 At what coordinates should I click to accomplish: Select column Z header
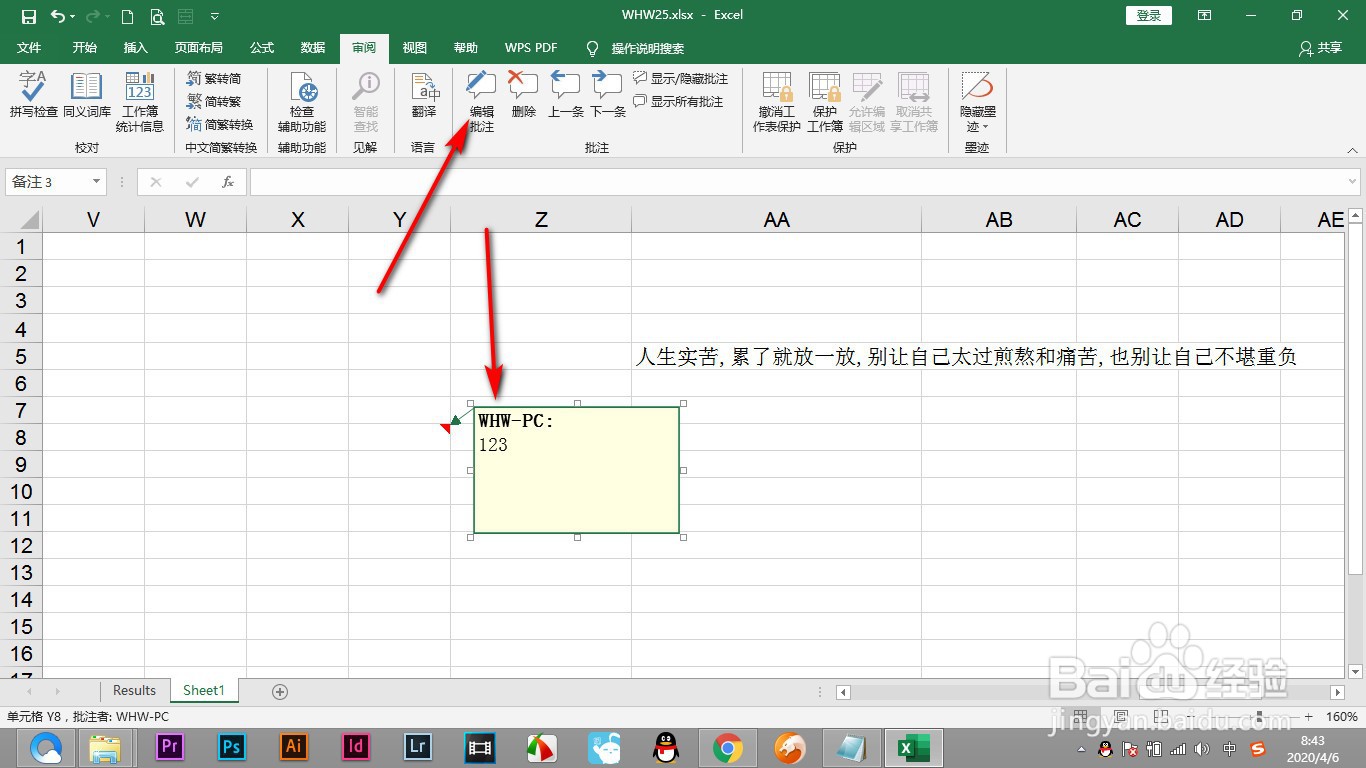pyautogui.click(x=541, y=220)
